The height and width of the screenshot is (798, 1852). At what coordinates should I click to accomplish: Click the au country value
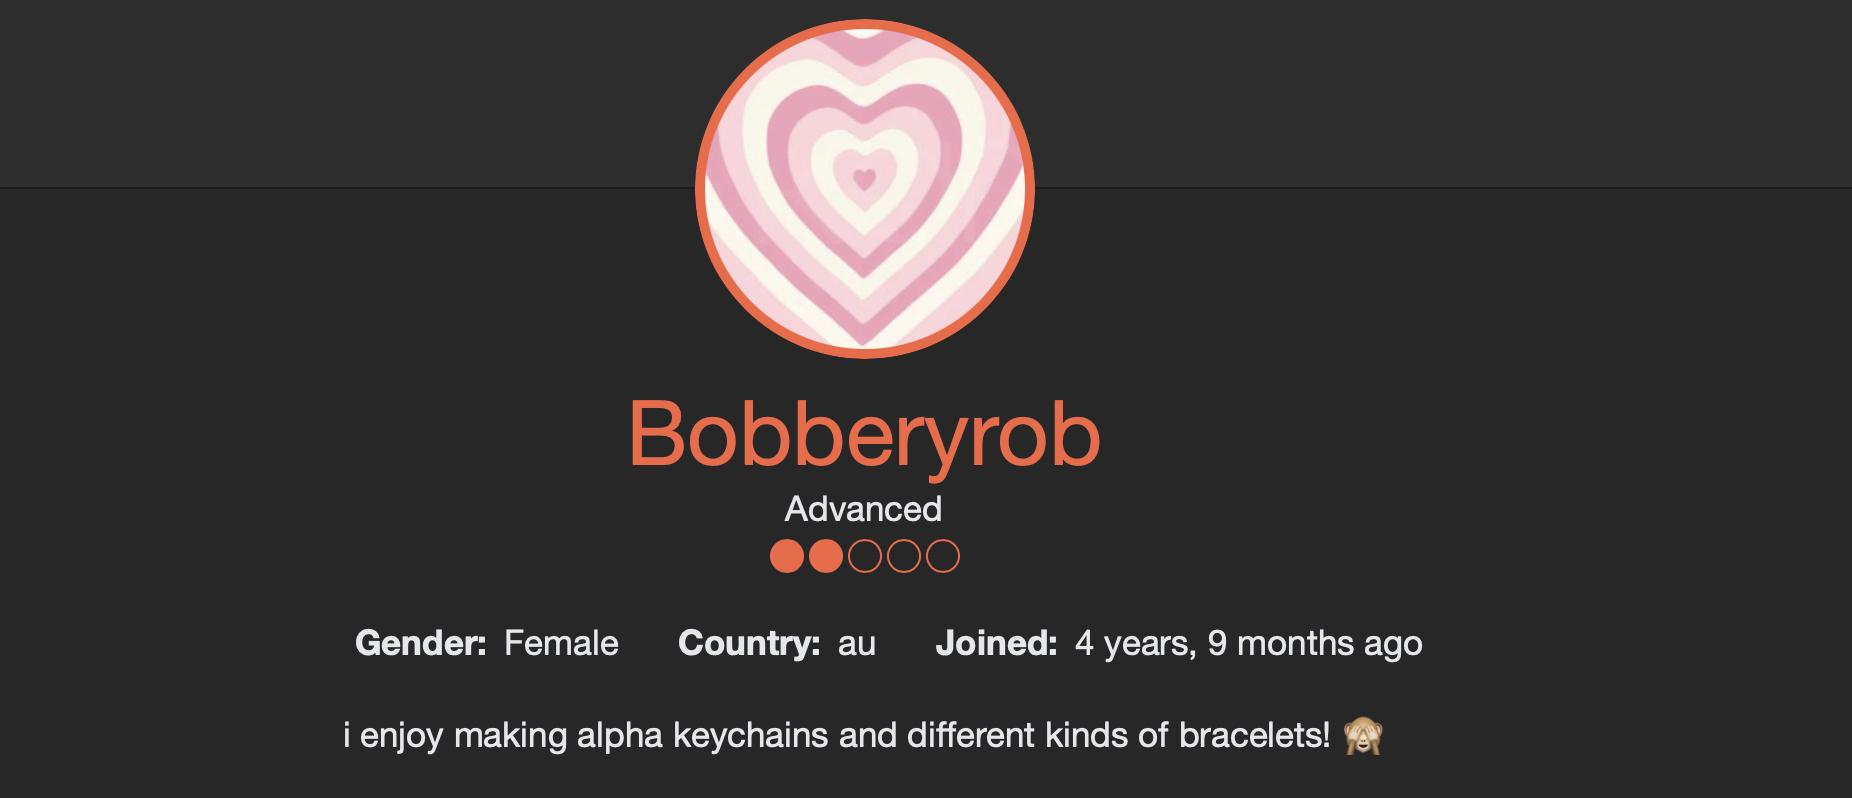(857, 643)
